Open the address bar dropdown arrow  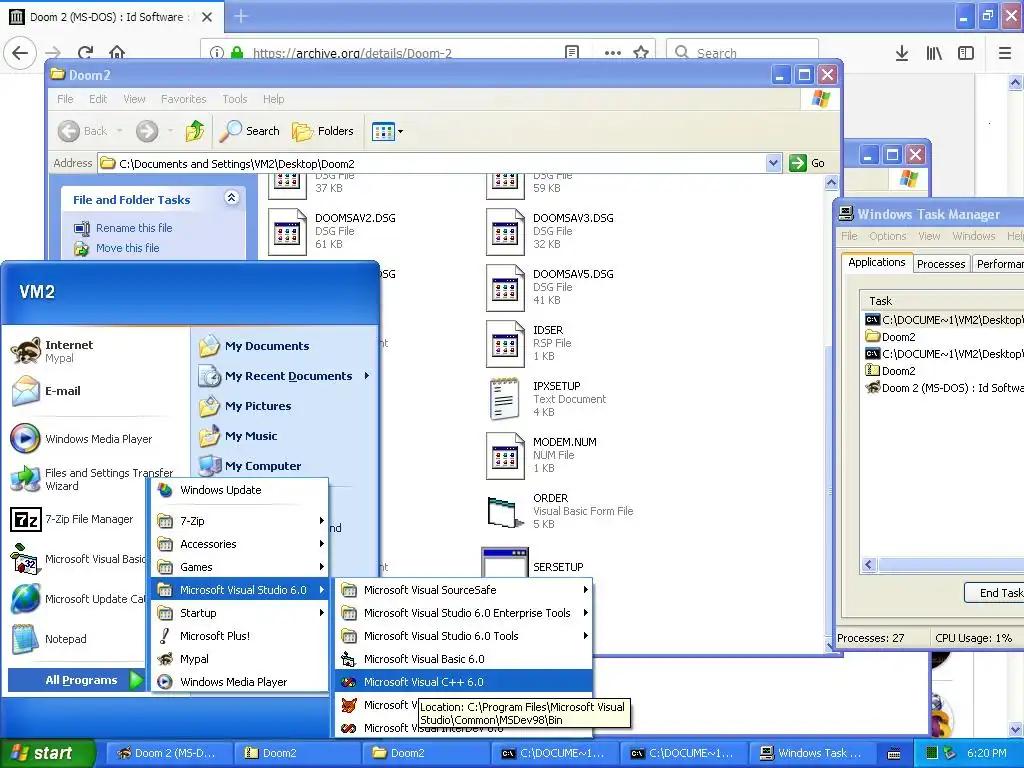tap(773, 163)
